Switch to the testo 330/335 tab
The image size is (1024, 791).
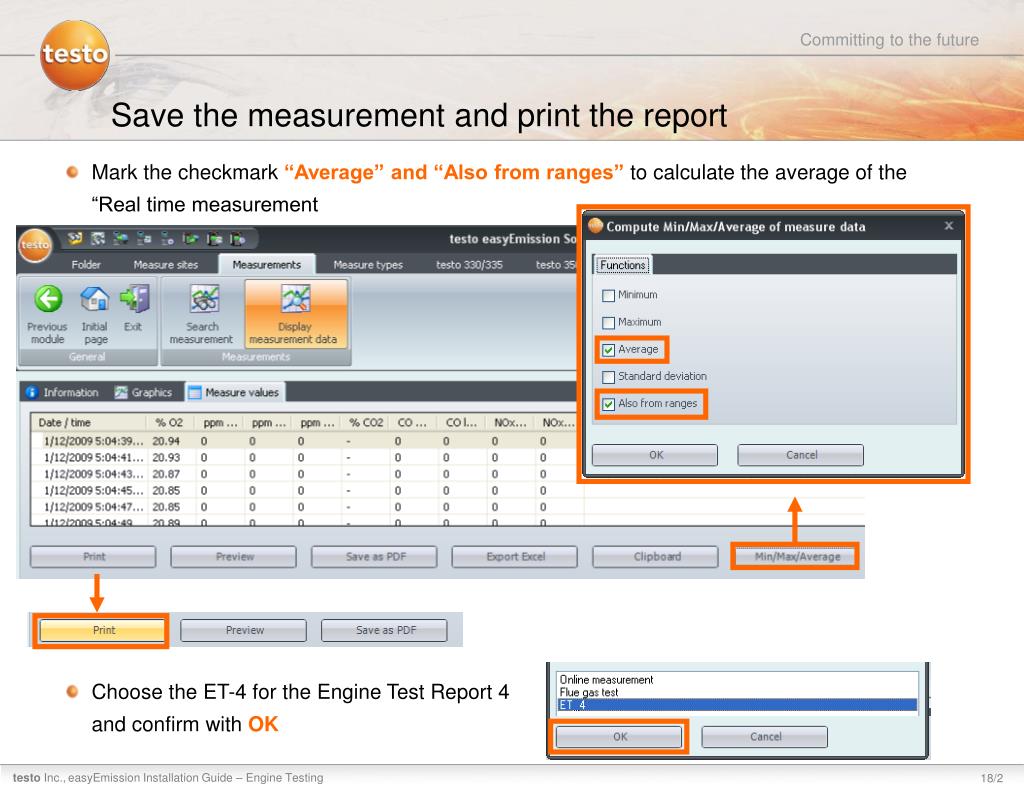pyautogui.click(x=470, y=265)
